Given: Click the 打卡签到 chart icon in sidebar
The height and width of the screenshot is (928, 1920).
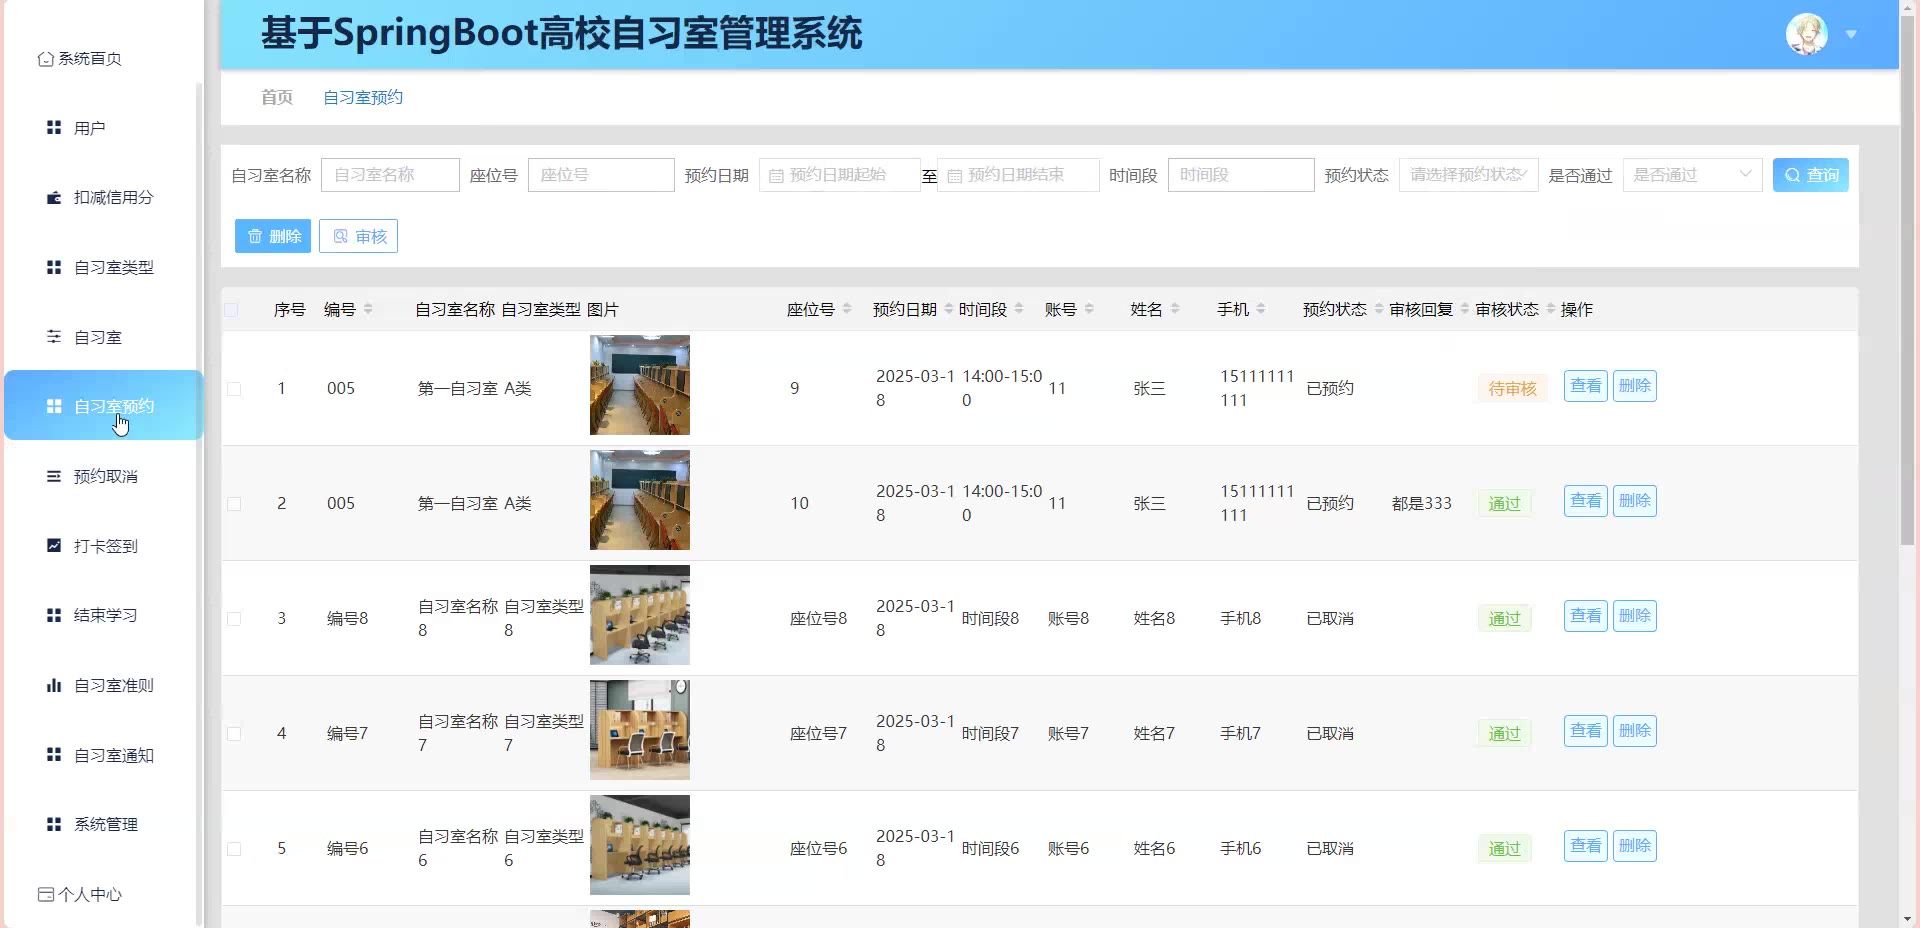Looking at the screenshot, I should coord(54,546).
